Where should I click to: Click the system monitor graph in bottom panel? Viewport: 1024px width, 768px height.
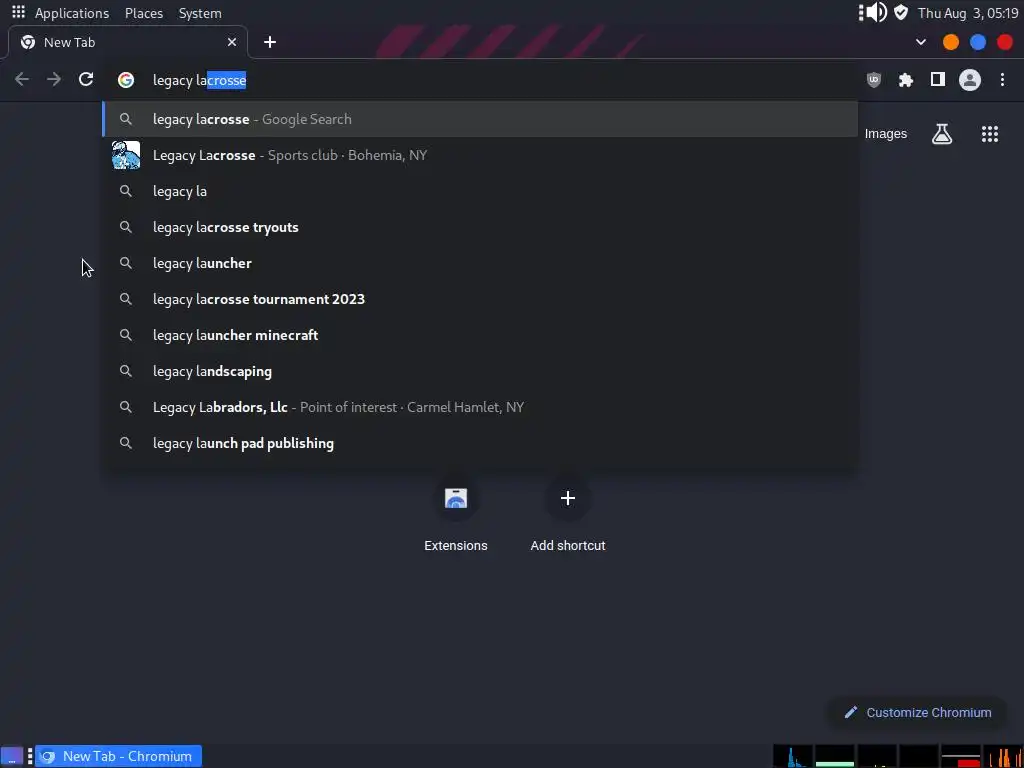coord(898,756)
